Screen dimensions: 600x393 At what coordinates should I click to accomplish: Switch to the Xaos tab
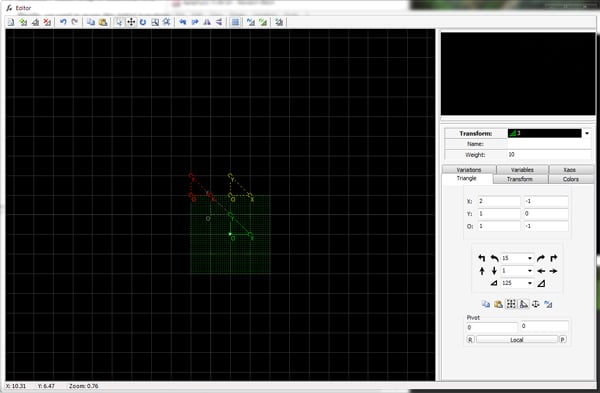click(570, 170)
